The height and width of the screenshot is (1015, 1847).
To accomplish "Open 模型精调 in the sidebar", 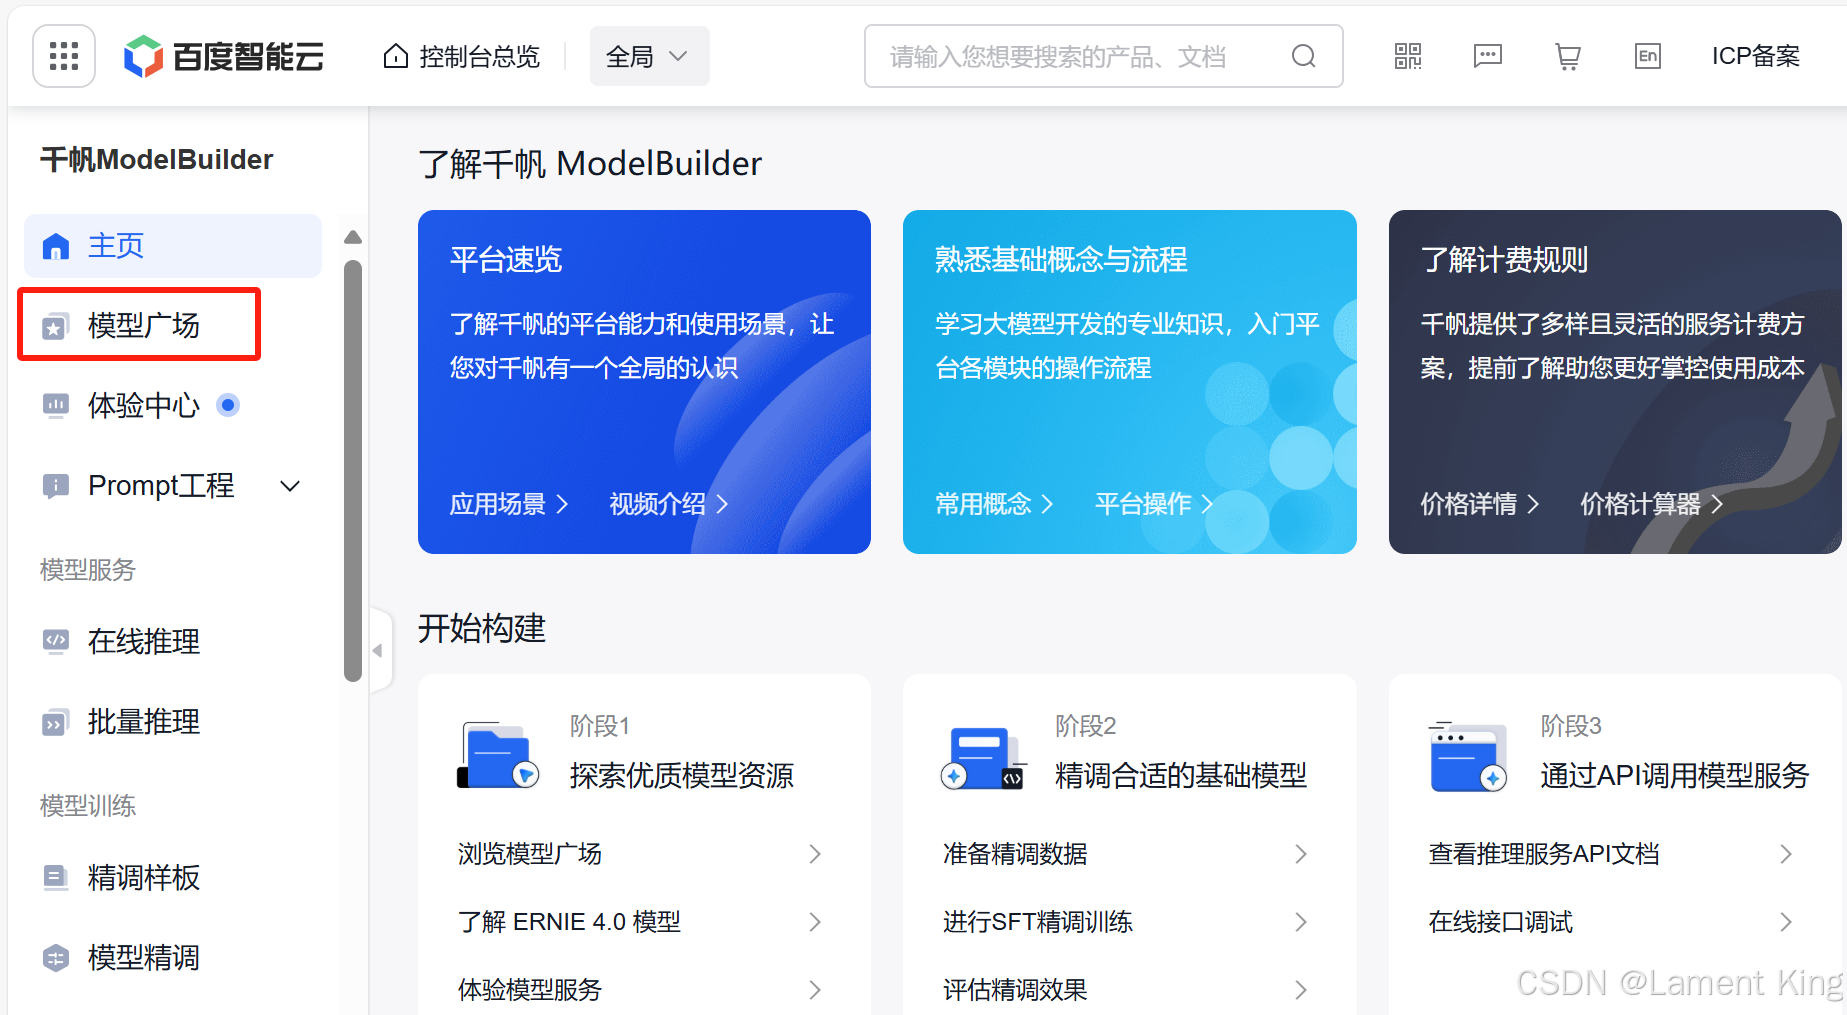I will [x=173, y=957].
